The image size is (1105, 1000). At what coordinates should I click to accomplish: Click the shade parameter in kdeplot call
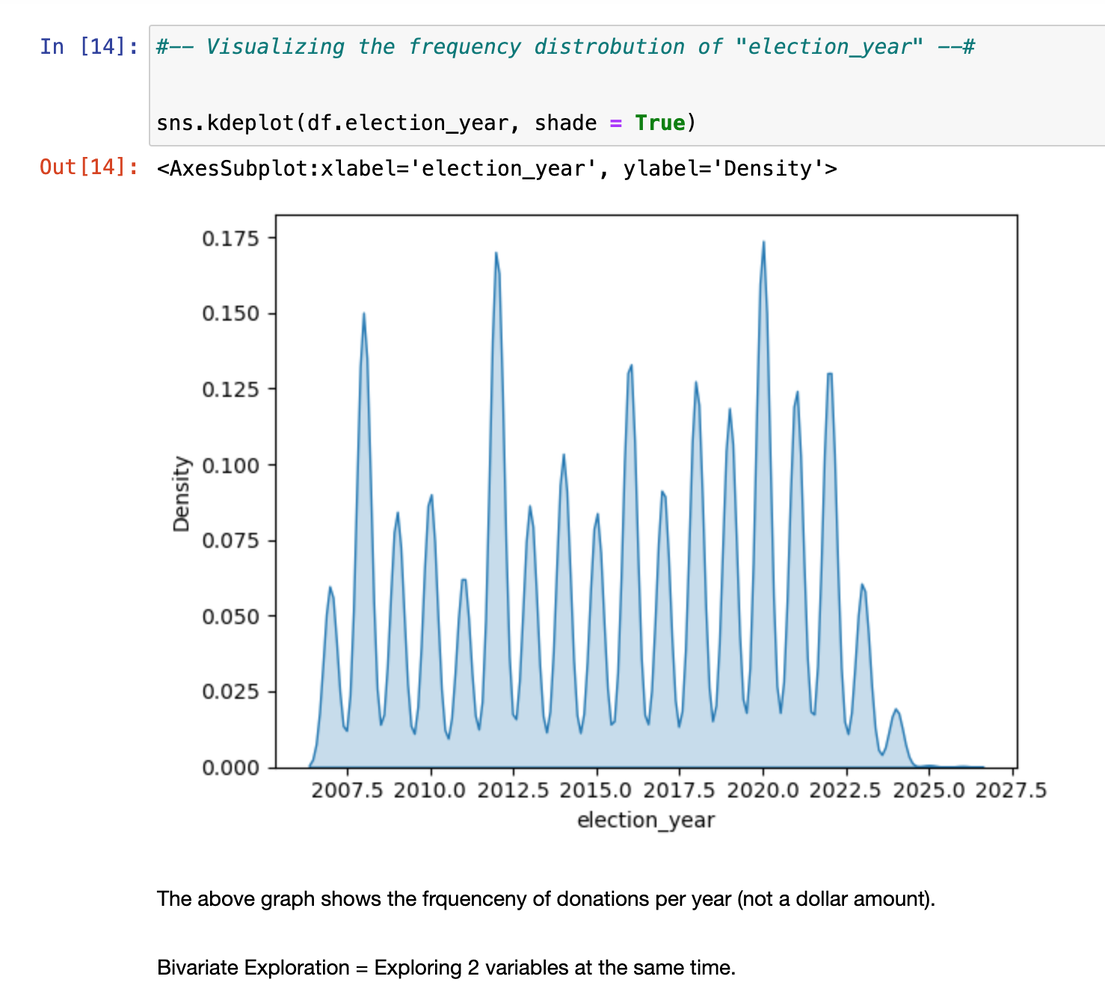[x=565, y=123]
